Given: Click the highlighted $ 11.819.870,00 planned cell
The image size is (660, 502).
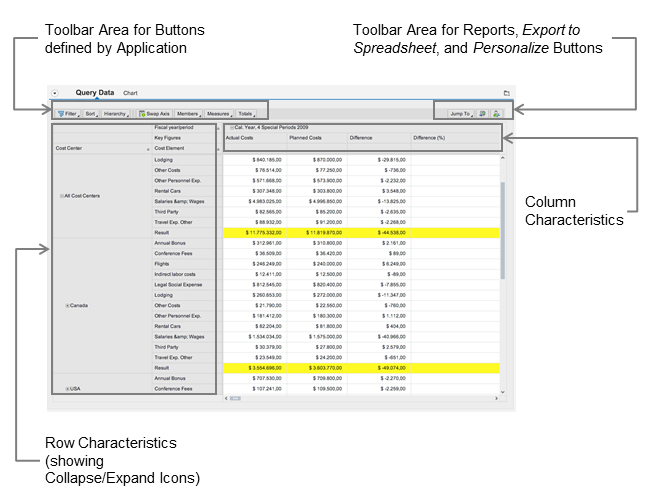Looking at the screenshot, I should click(317, 233).
